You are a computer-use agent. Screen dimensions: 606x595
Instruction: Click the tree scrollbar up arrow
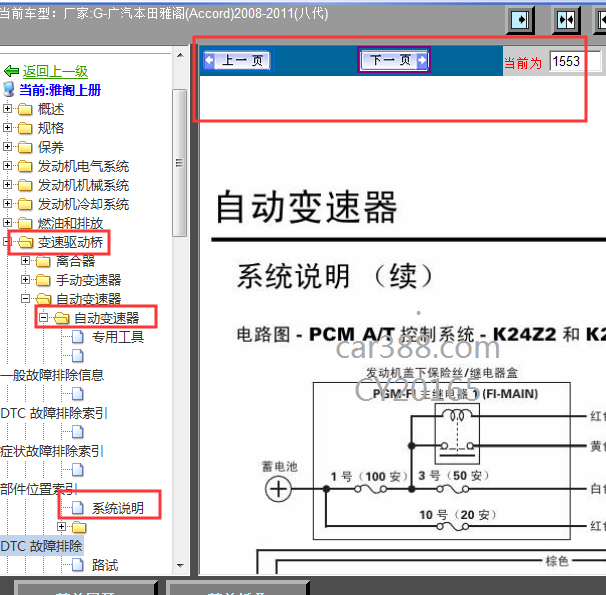pyautogui.click(x=180, y=55)
